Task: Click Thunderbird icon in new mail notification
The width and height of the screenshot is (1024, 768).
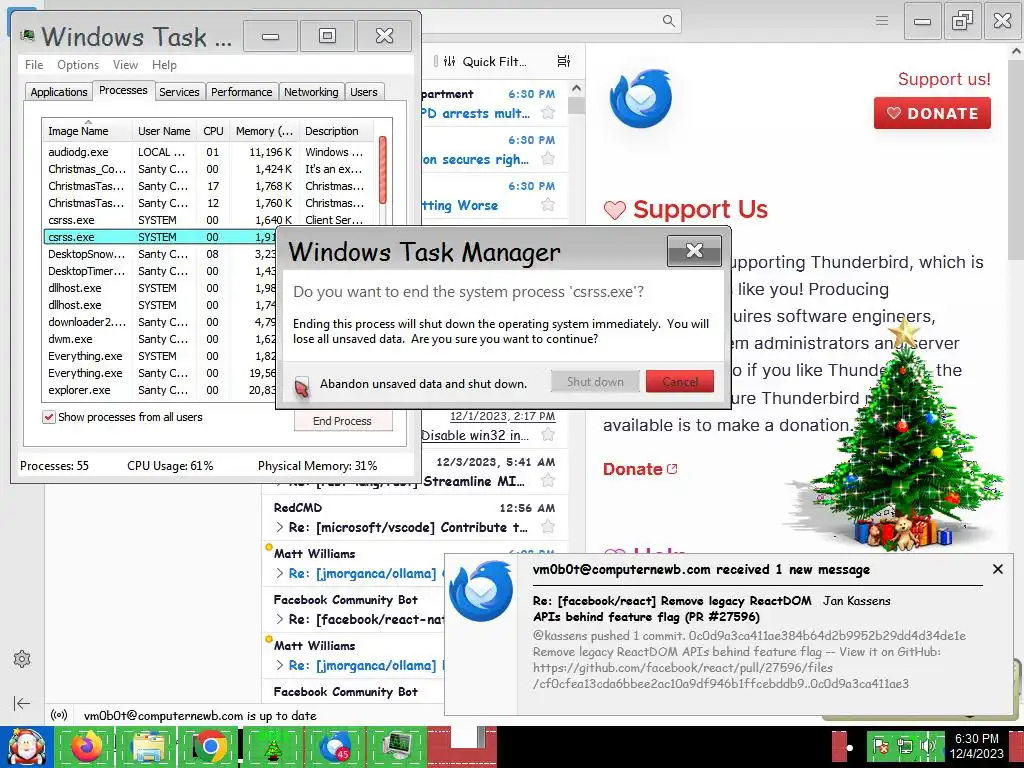Action: (481, 591)
